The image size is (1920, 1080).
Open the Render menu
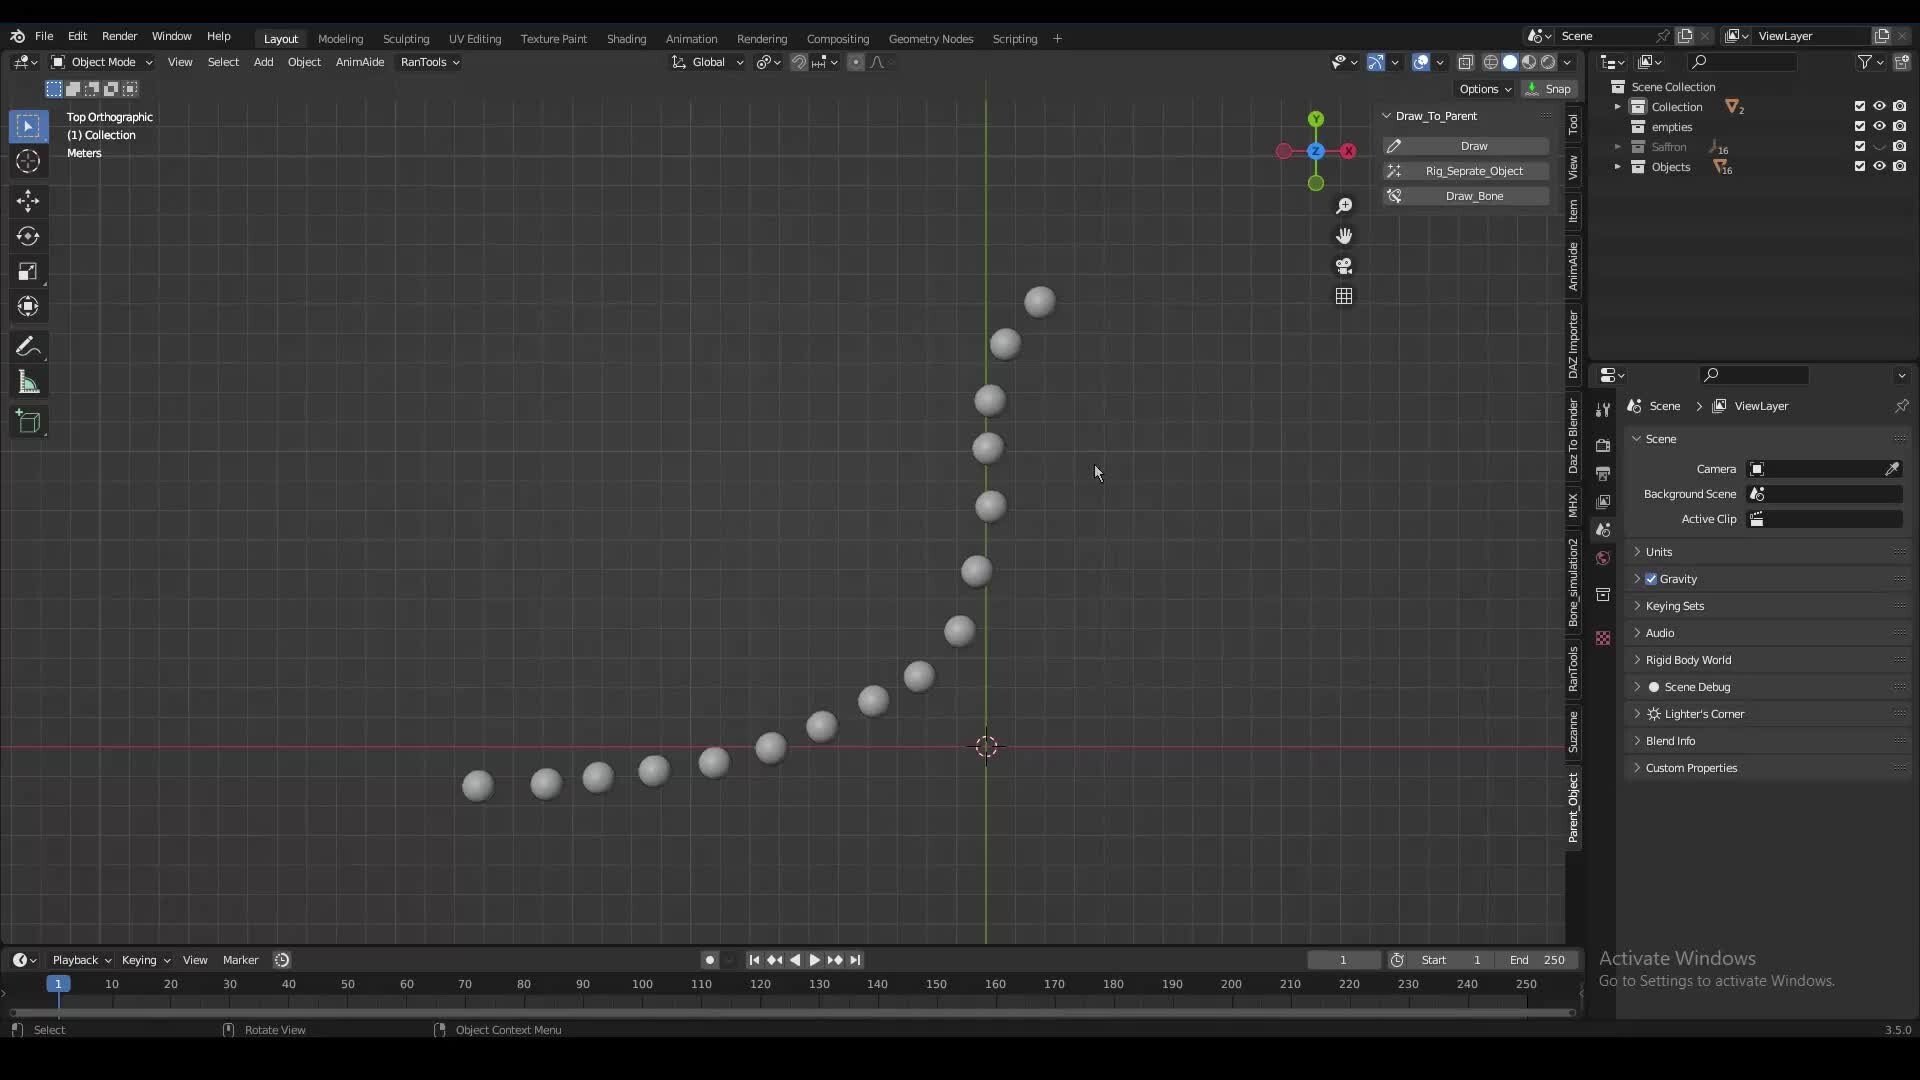click(120, 36)
